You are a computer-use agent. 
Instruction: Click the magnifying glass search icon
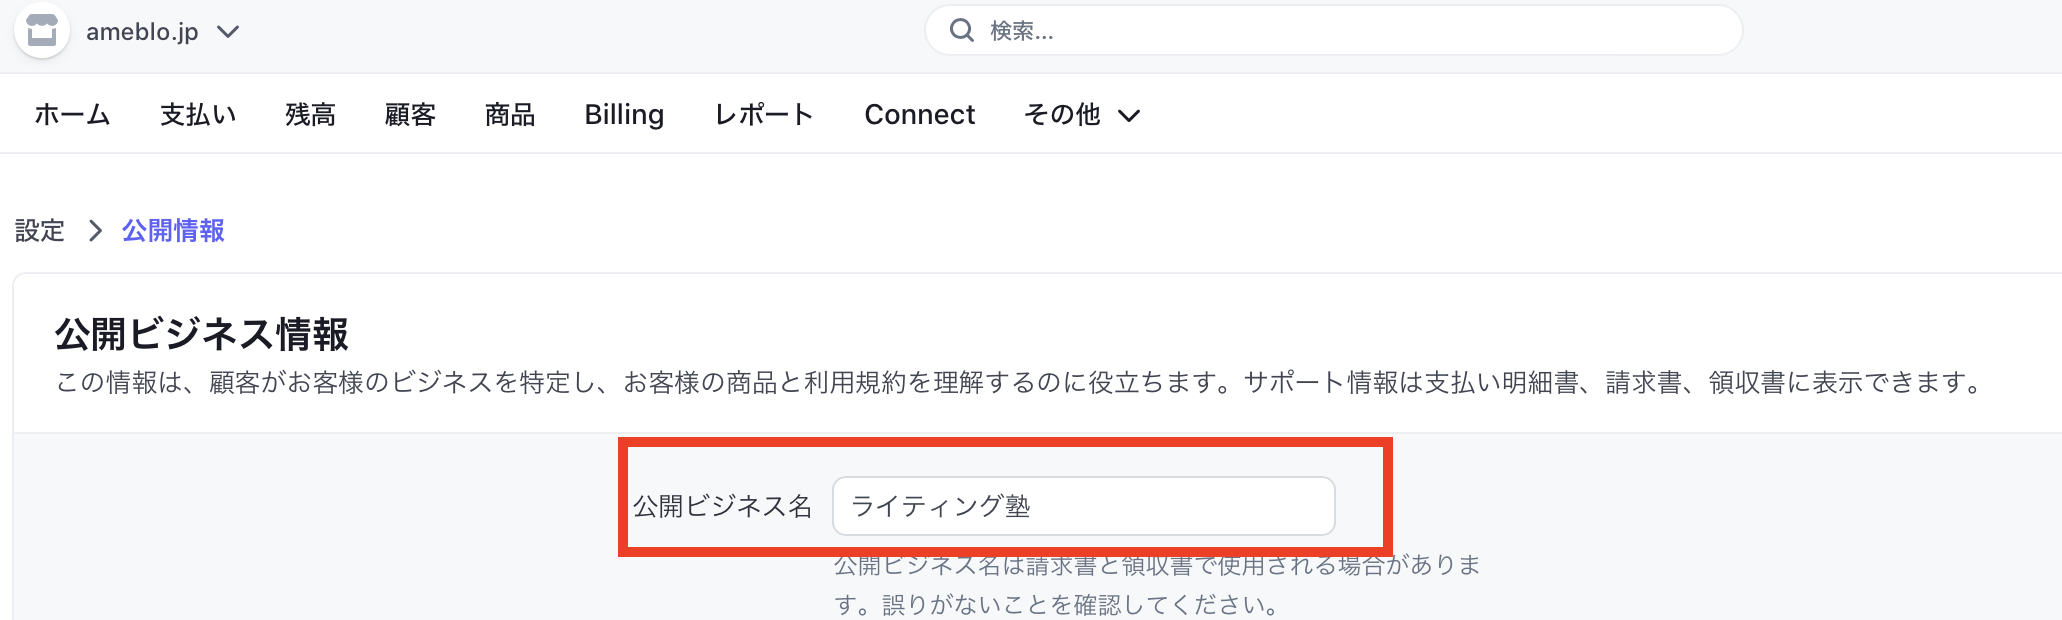click(x=961, y=31)
